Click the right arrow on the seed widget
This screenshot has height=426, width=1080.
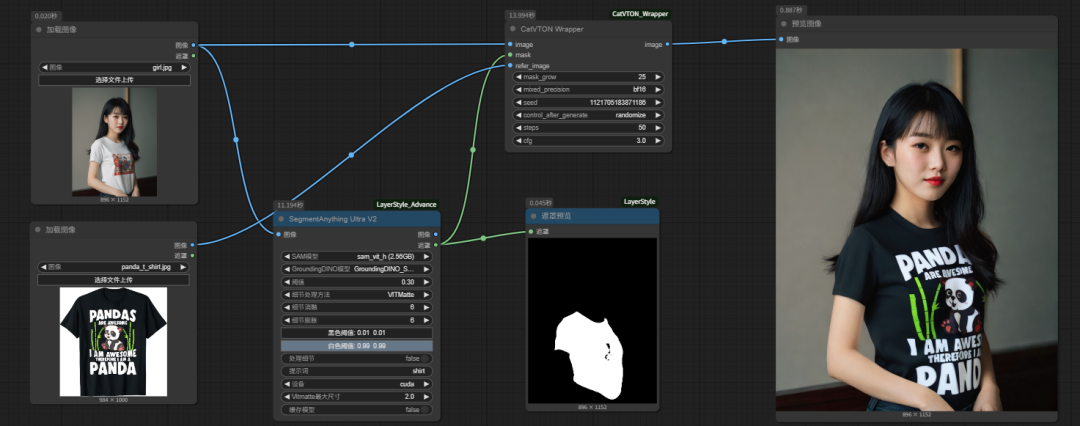658,103
